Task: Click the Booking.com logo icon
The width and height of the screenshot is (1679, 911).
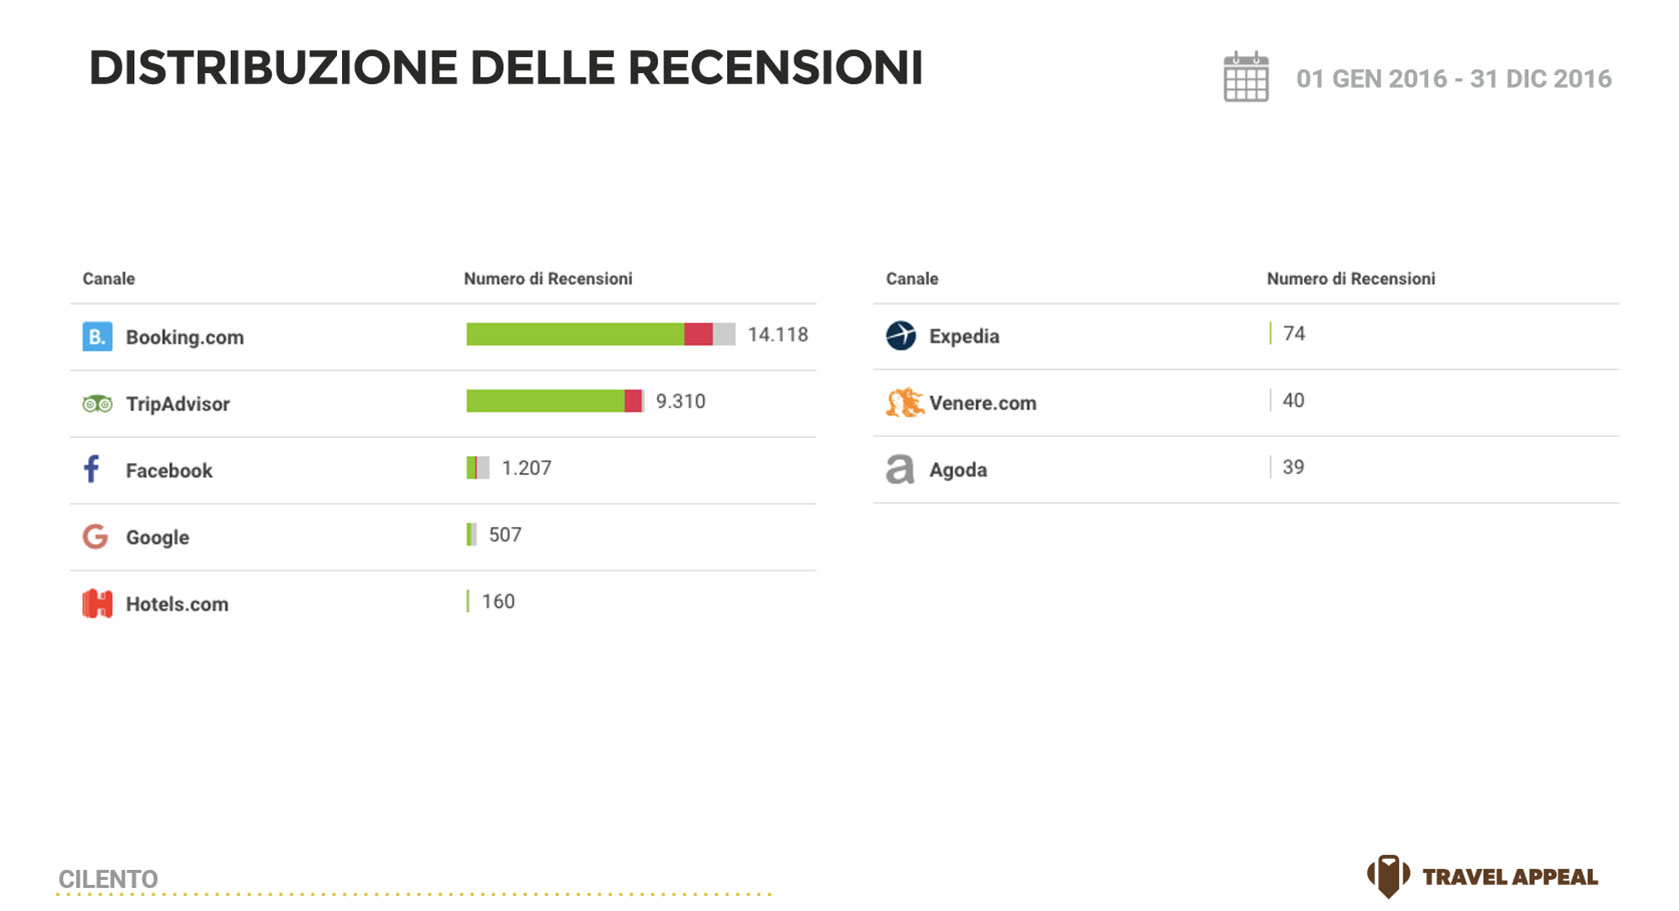Action: point(97,336)
